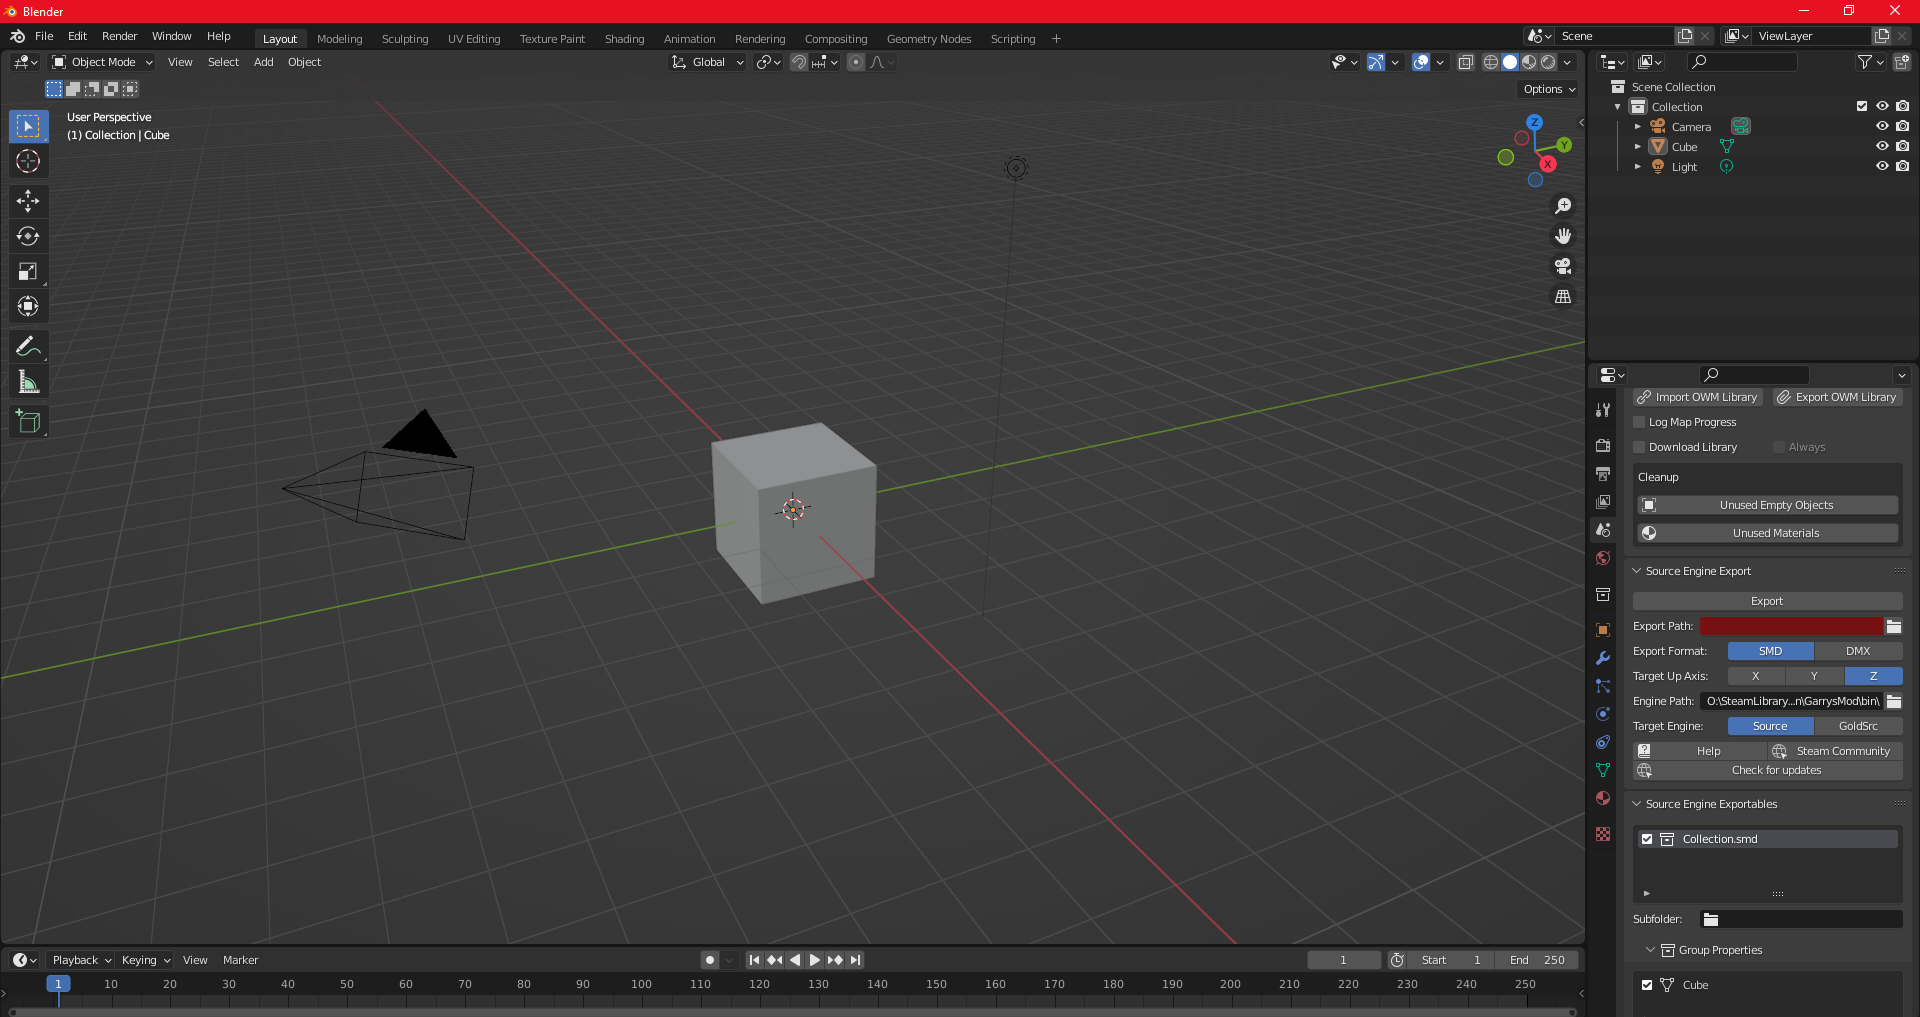Open the viewport Options dropdown
Image resolution: width=1920 pixels, height=1017 pixels.
pos(1549,89)
